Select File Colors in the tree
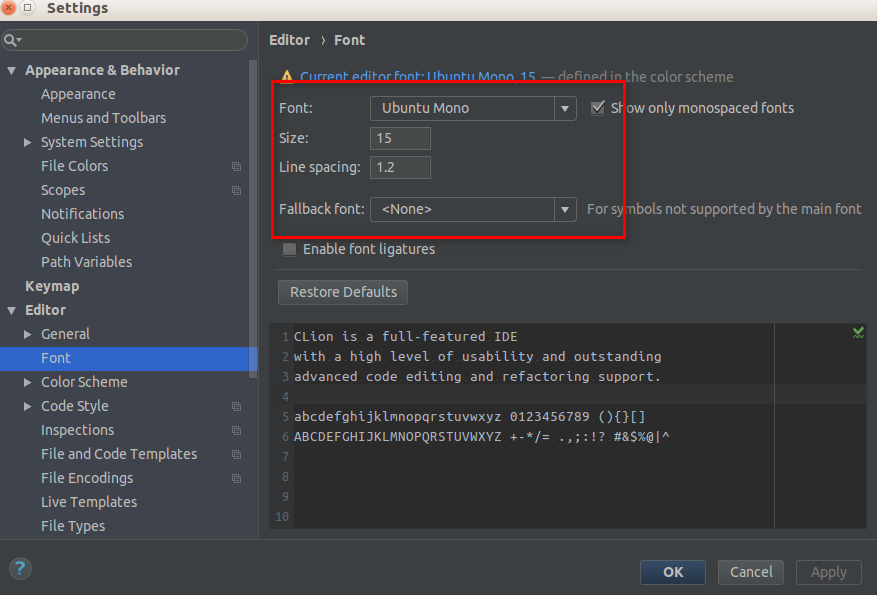 (x=74, y=166)
